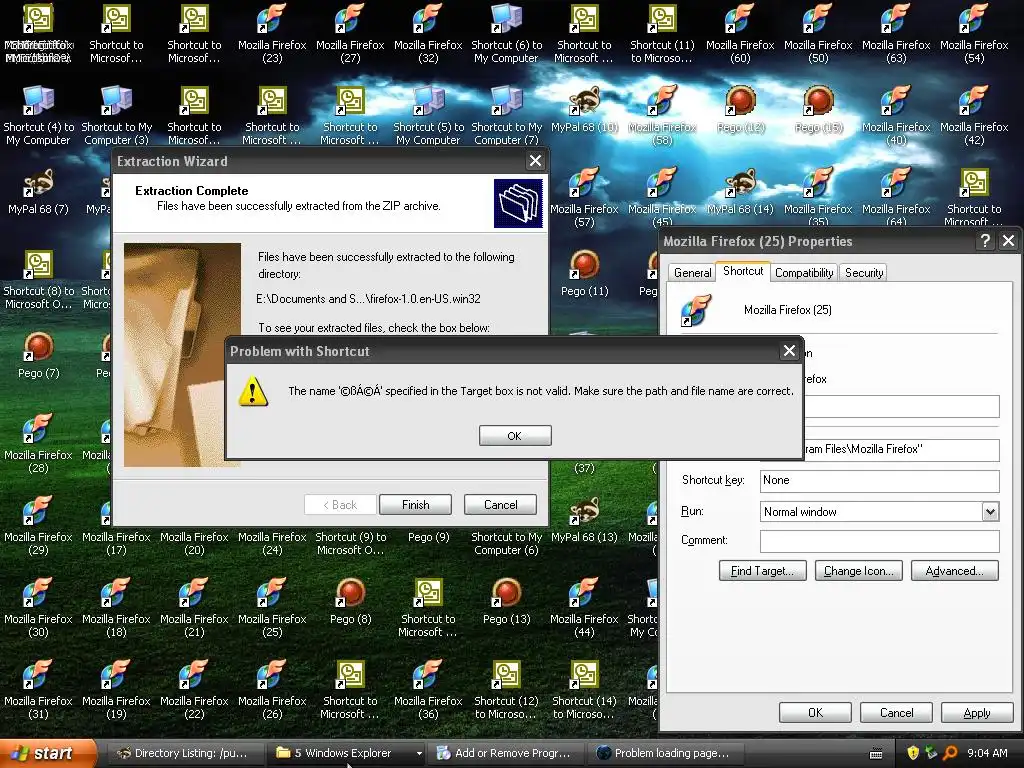This screenshot has width=1024, height=768.
Task: Click the magnifier tray icon
Action: pos(950,754)
